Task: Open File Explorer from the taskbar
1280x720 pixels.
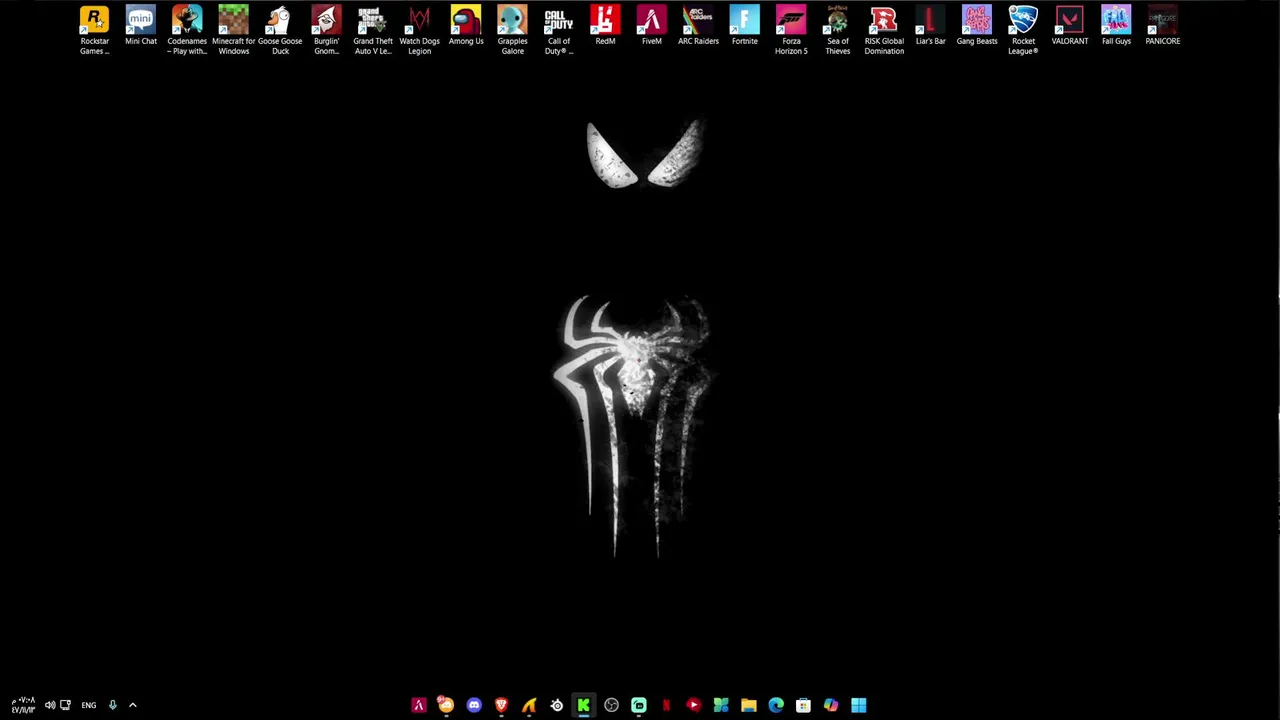Action: [x=748, y=705]
